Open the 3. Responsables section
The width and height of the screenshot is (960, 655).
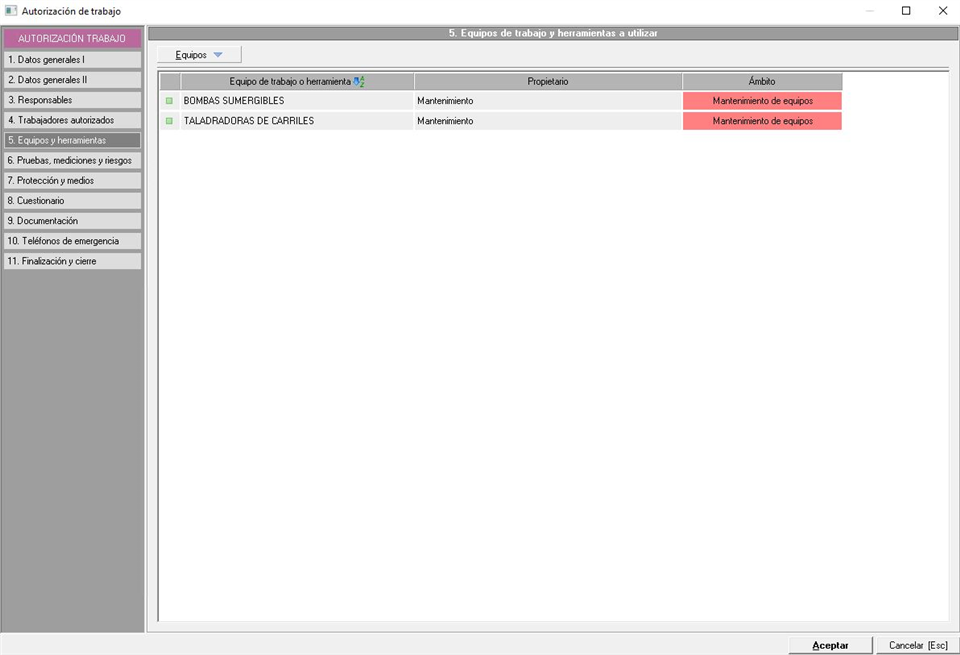[x=72, y=100]
